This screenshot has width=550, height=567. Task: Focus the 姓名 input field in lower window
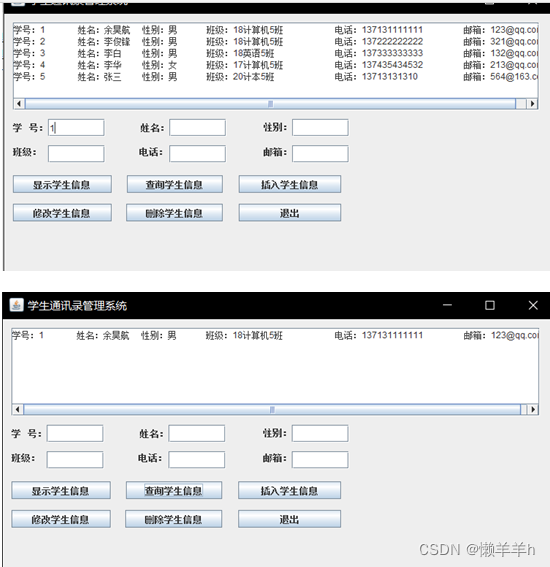[197, 433]
